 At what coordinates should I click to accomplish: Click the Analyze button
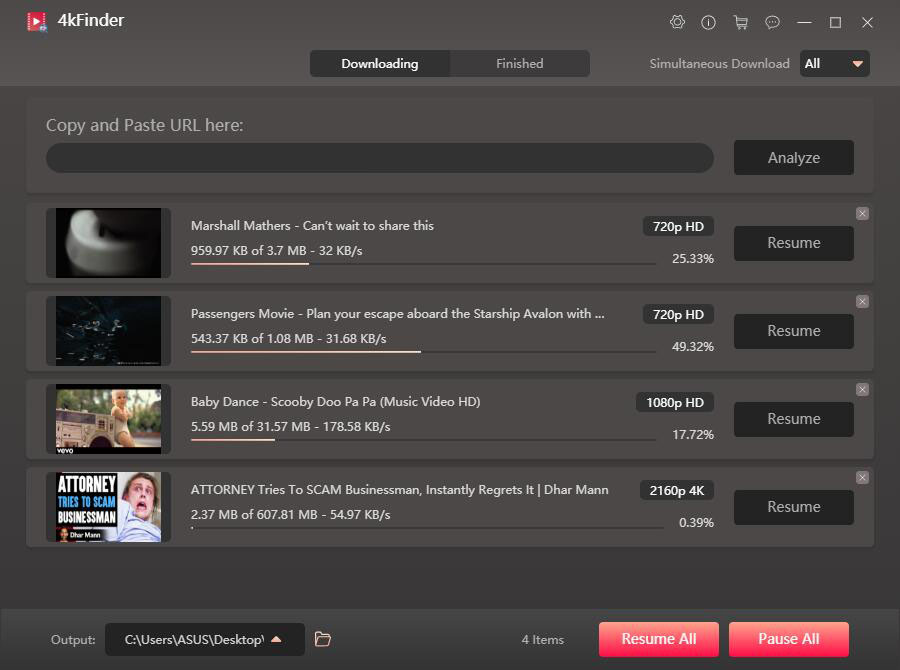point(793,157)
